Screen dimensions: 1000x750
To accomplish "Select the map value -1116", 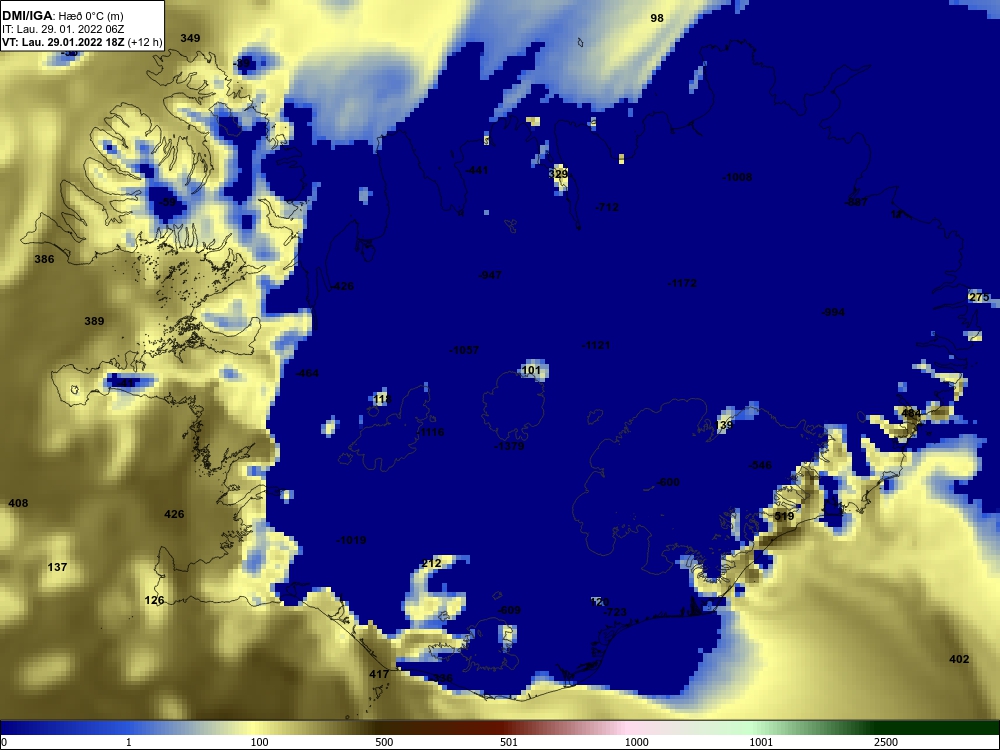I will coord(430,432).
